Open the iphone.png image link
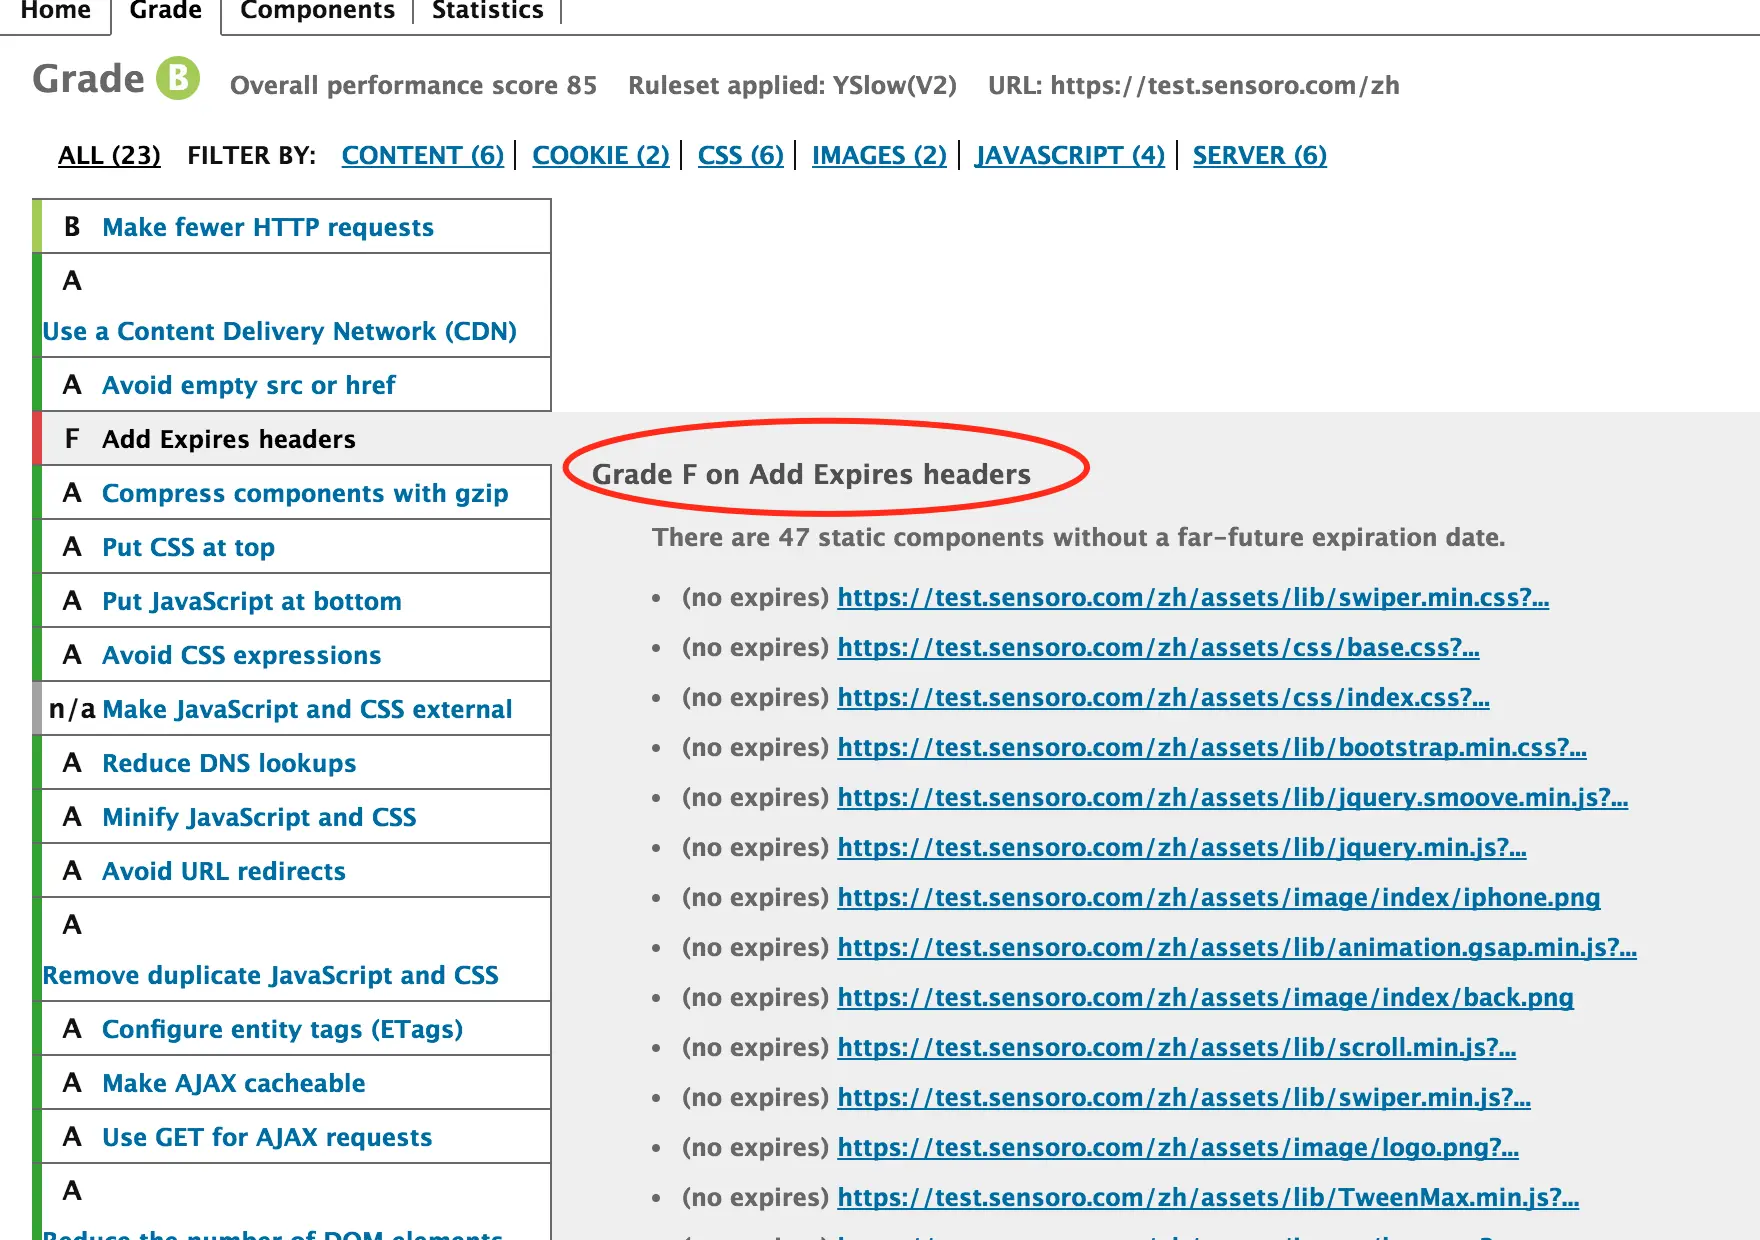The width and height of the screenshot is (1760, 1240). pyautogui.click(x=1219, y=897)
